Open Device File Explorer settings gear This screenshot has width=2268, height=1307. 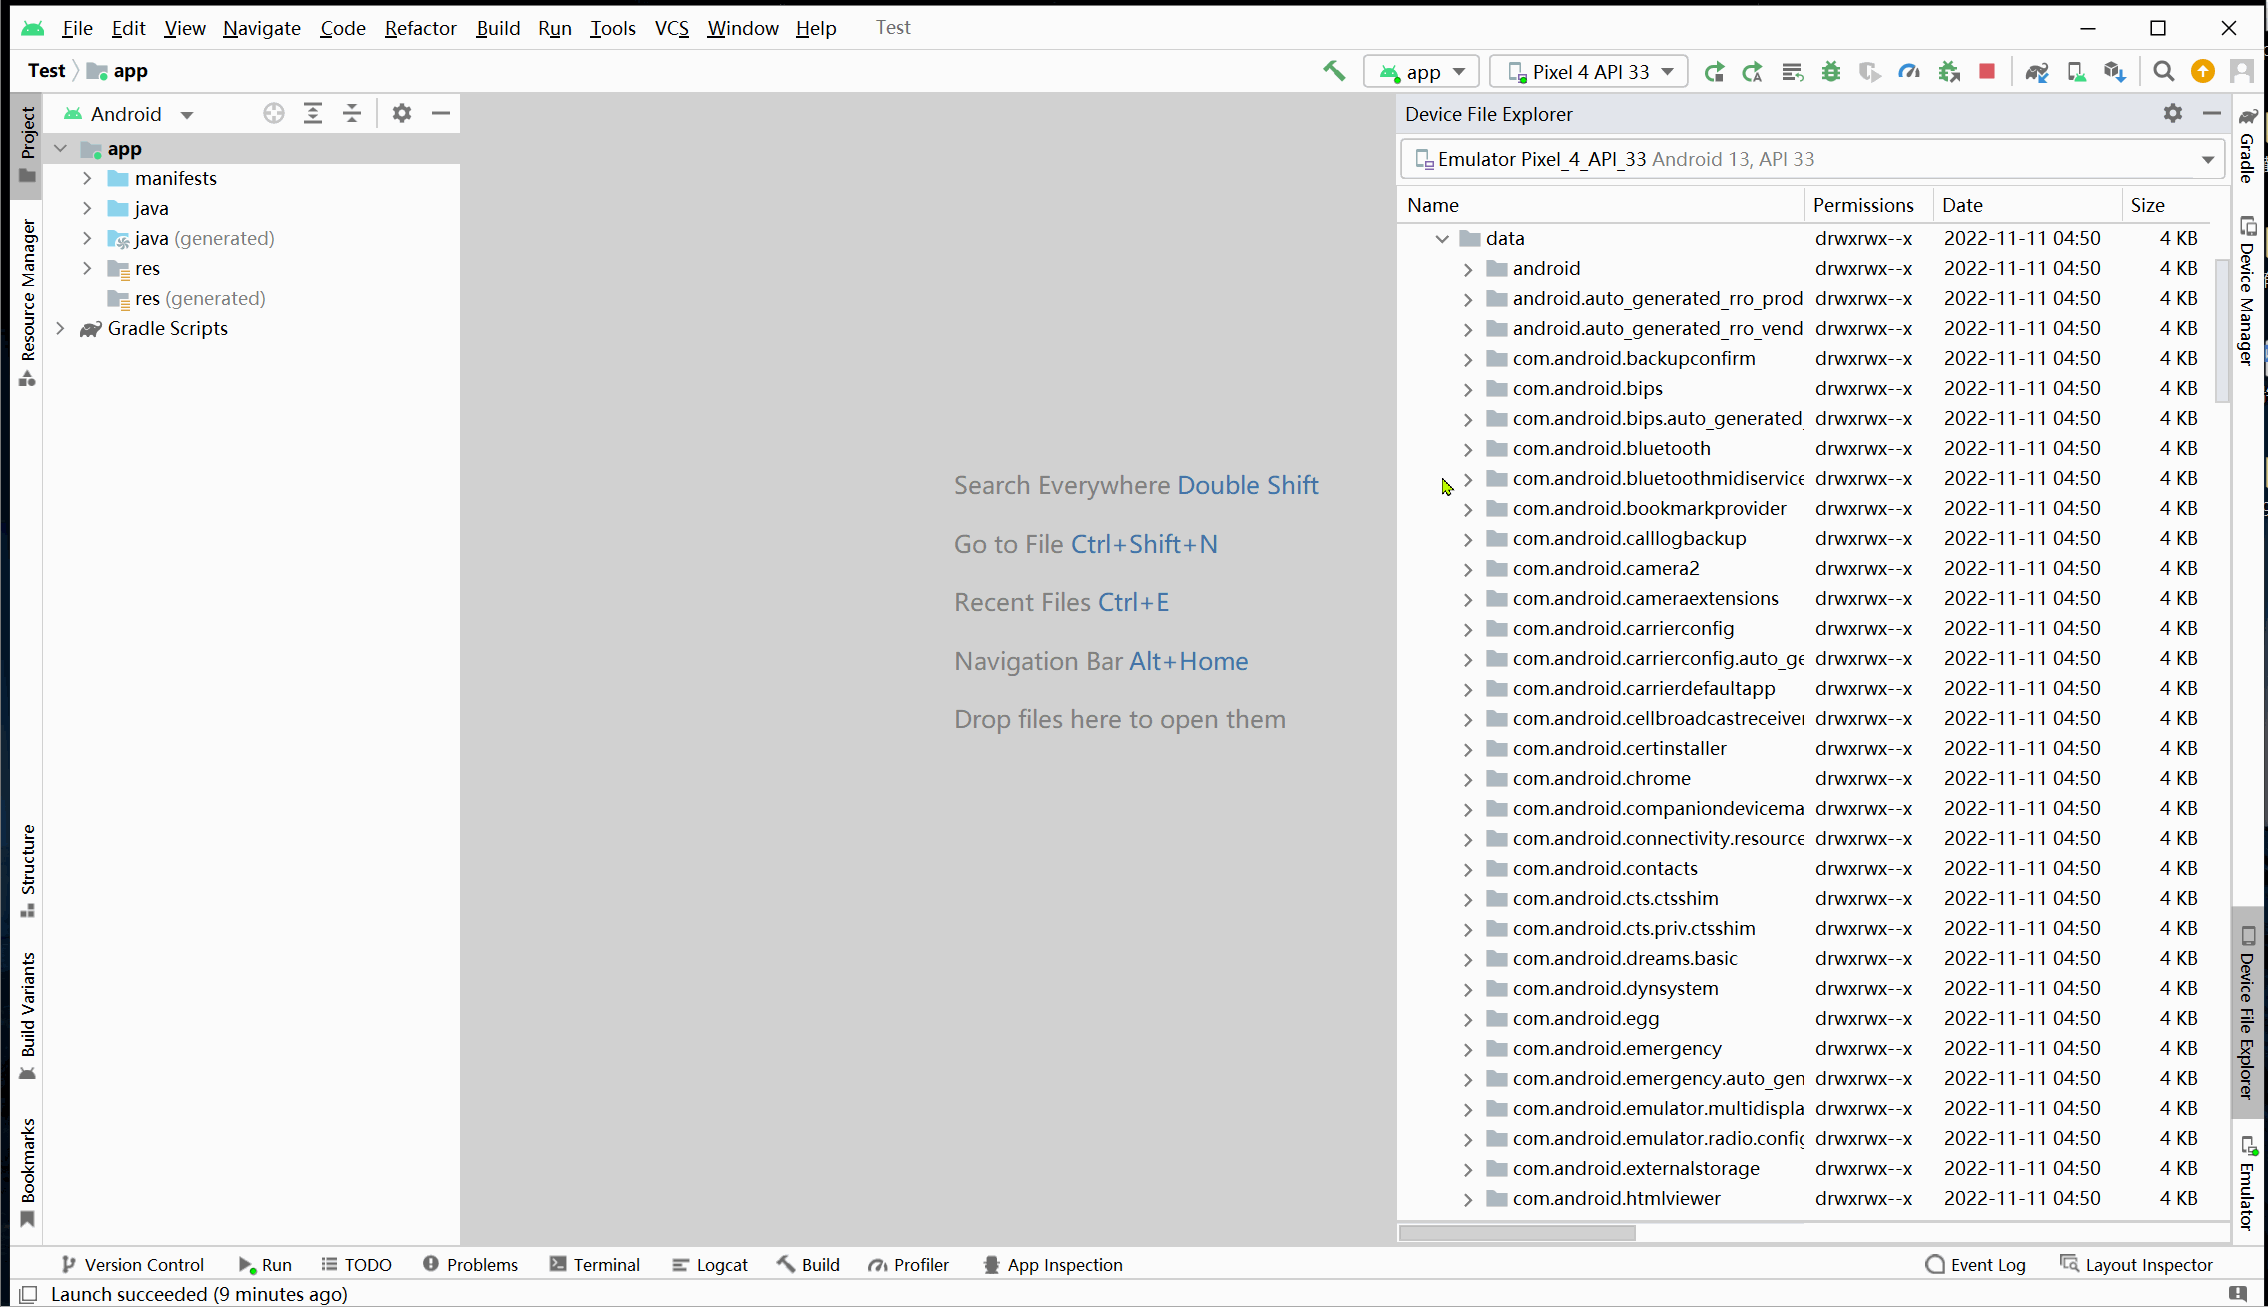click(2173, 114)
